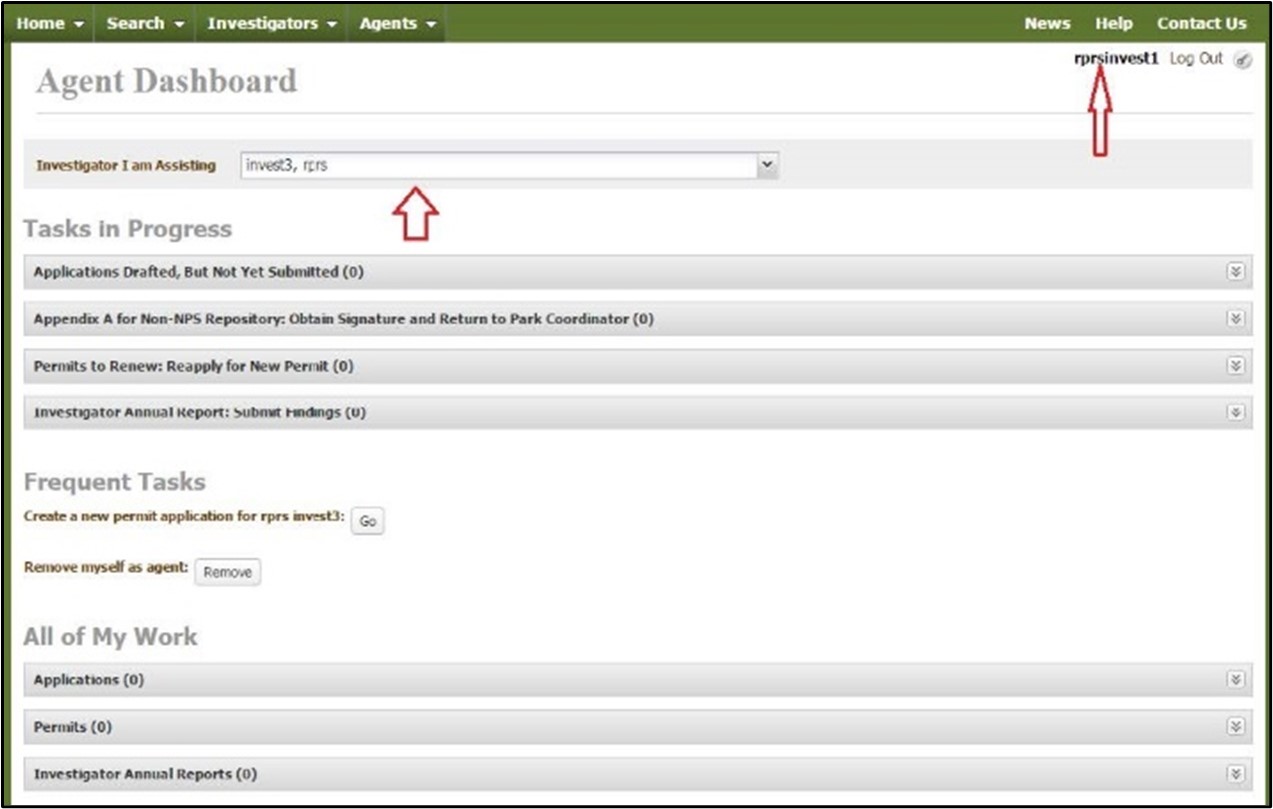Image resolution: width=1273 pixels, height=809 pixels.
Task: Expand the Investigator Annual Report Submit Findings chevron
Action: [1235, 411]
